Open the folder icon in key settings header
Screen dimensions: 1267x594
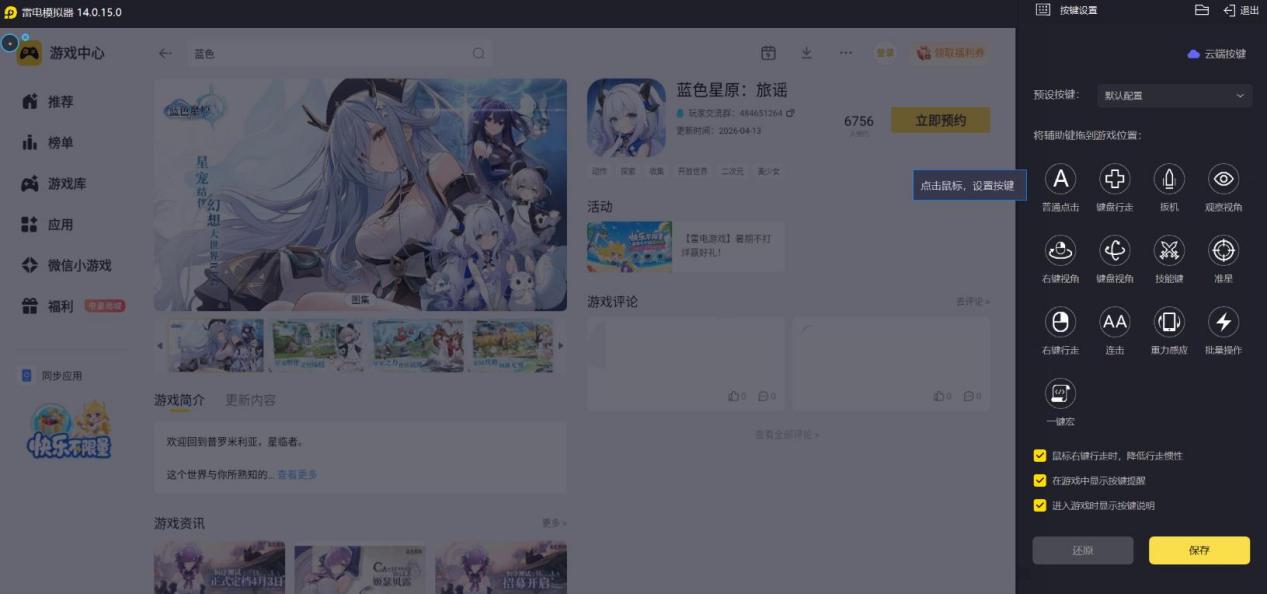click(x=1202, y=10)
